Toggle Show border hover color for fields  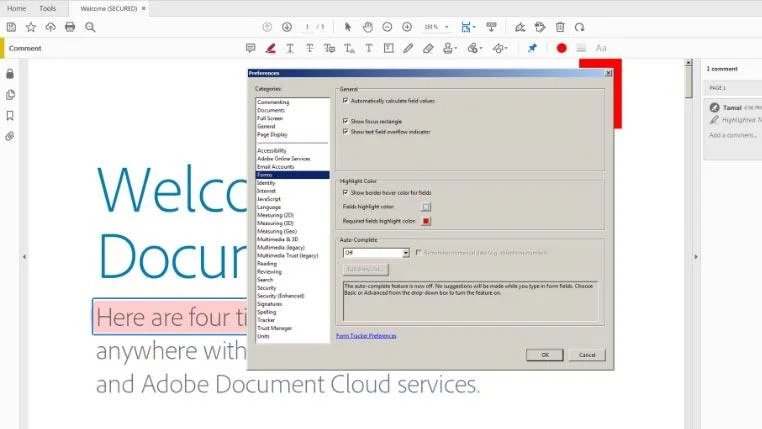click(345, 192)
